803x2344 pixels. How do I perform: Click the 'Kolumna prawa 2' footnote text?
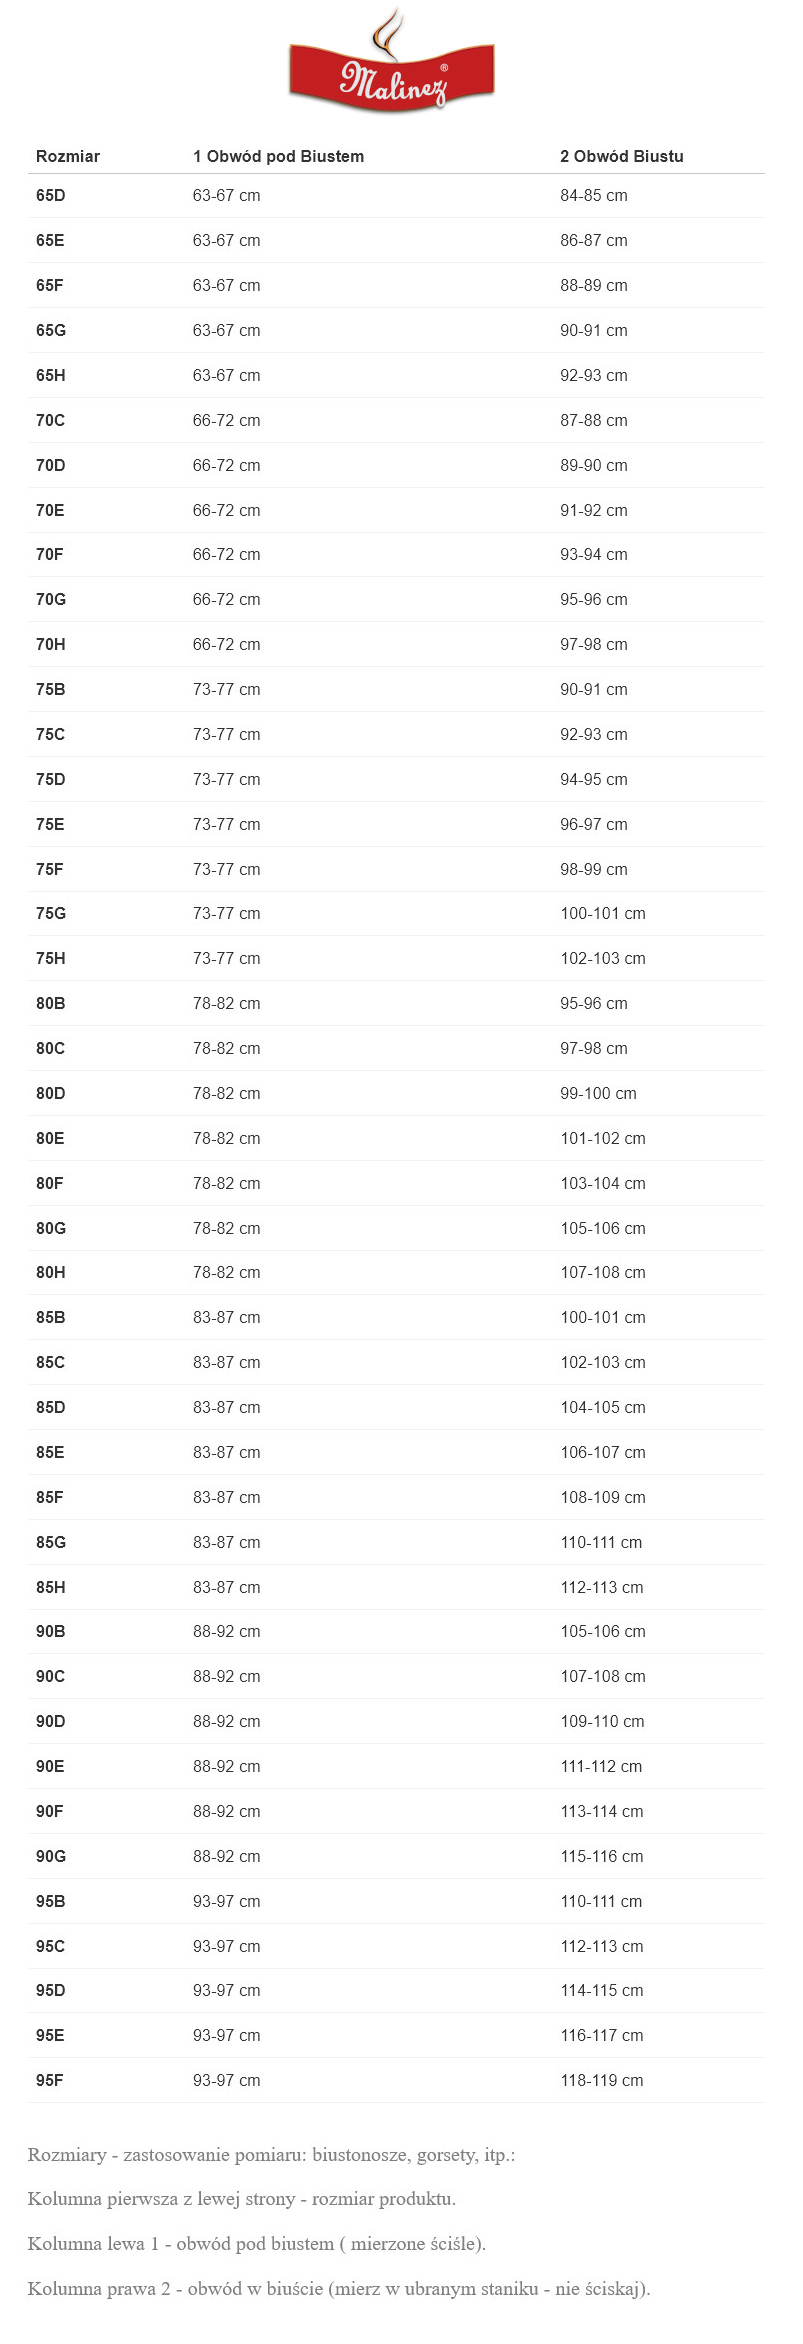click(338, 2288)
